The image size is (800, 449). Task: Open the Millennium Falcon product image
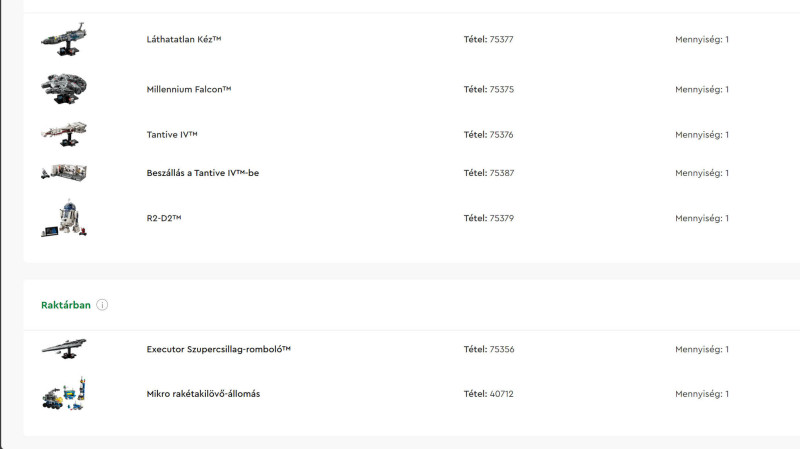[64, 89]
